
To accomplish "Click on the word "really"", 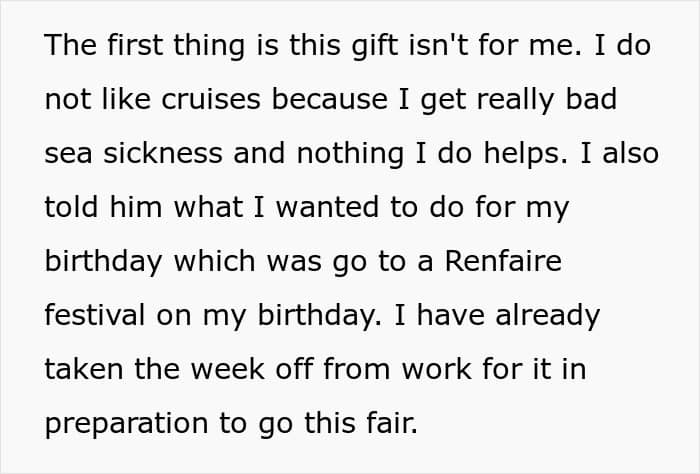I will pos(511,100).
